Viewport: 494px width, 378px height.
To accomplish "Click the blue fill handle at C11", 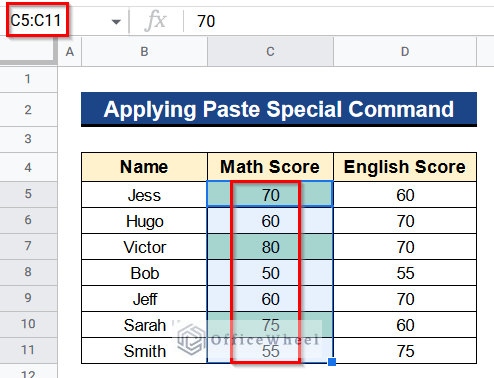I will pos(332,362).
